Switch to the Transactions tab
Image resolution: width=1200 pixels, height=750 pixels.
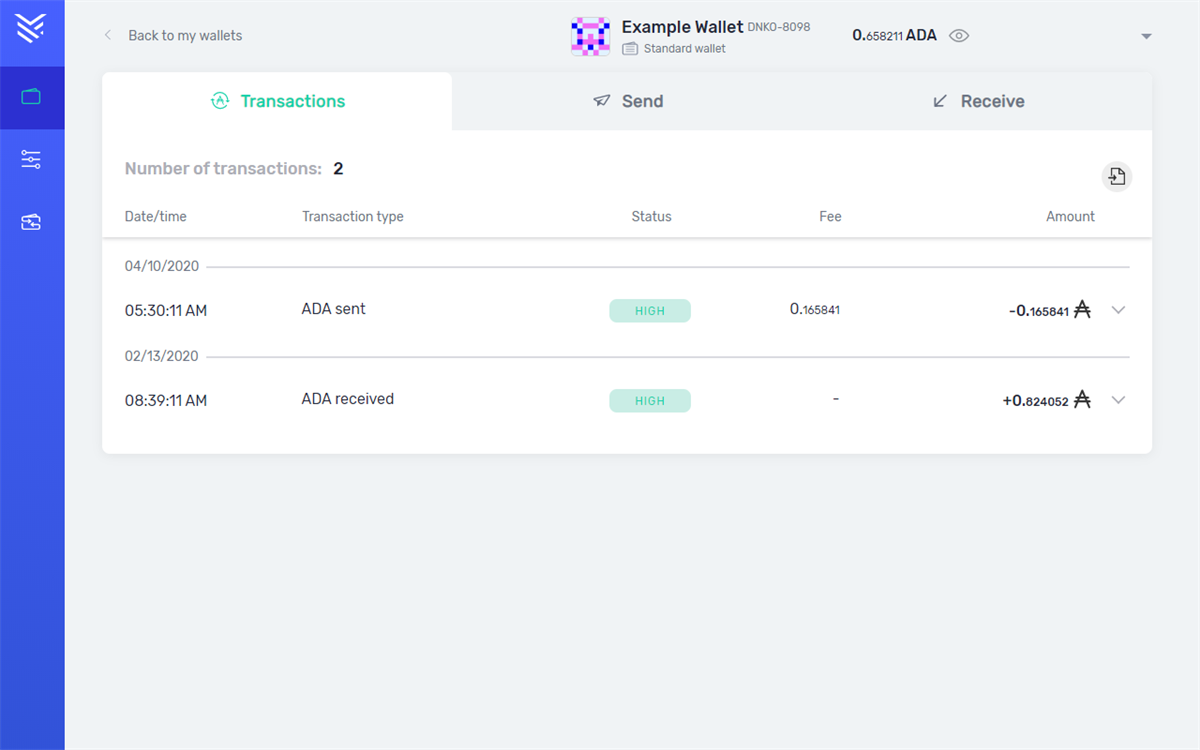tap(277, 101)
